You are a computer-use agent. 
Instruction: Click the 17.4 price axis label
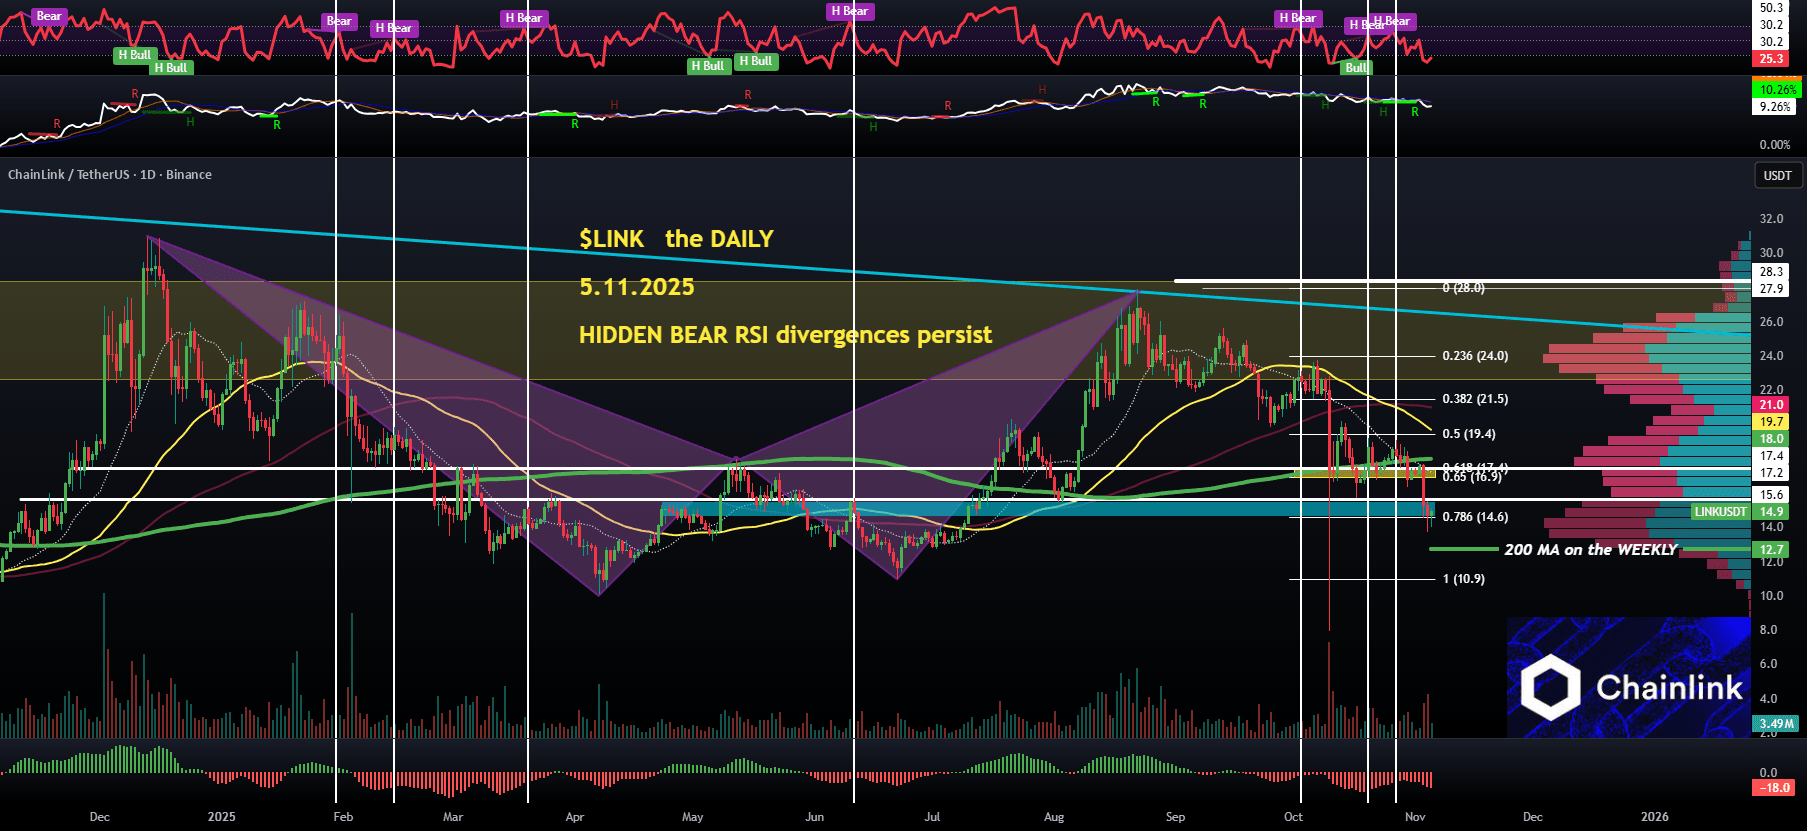[x=1772, y=456]
